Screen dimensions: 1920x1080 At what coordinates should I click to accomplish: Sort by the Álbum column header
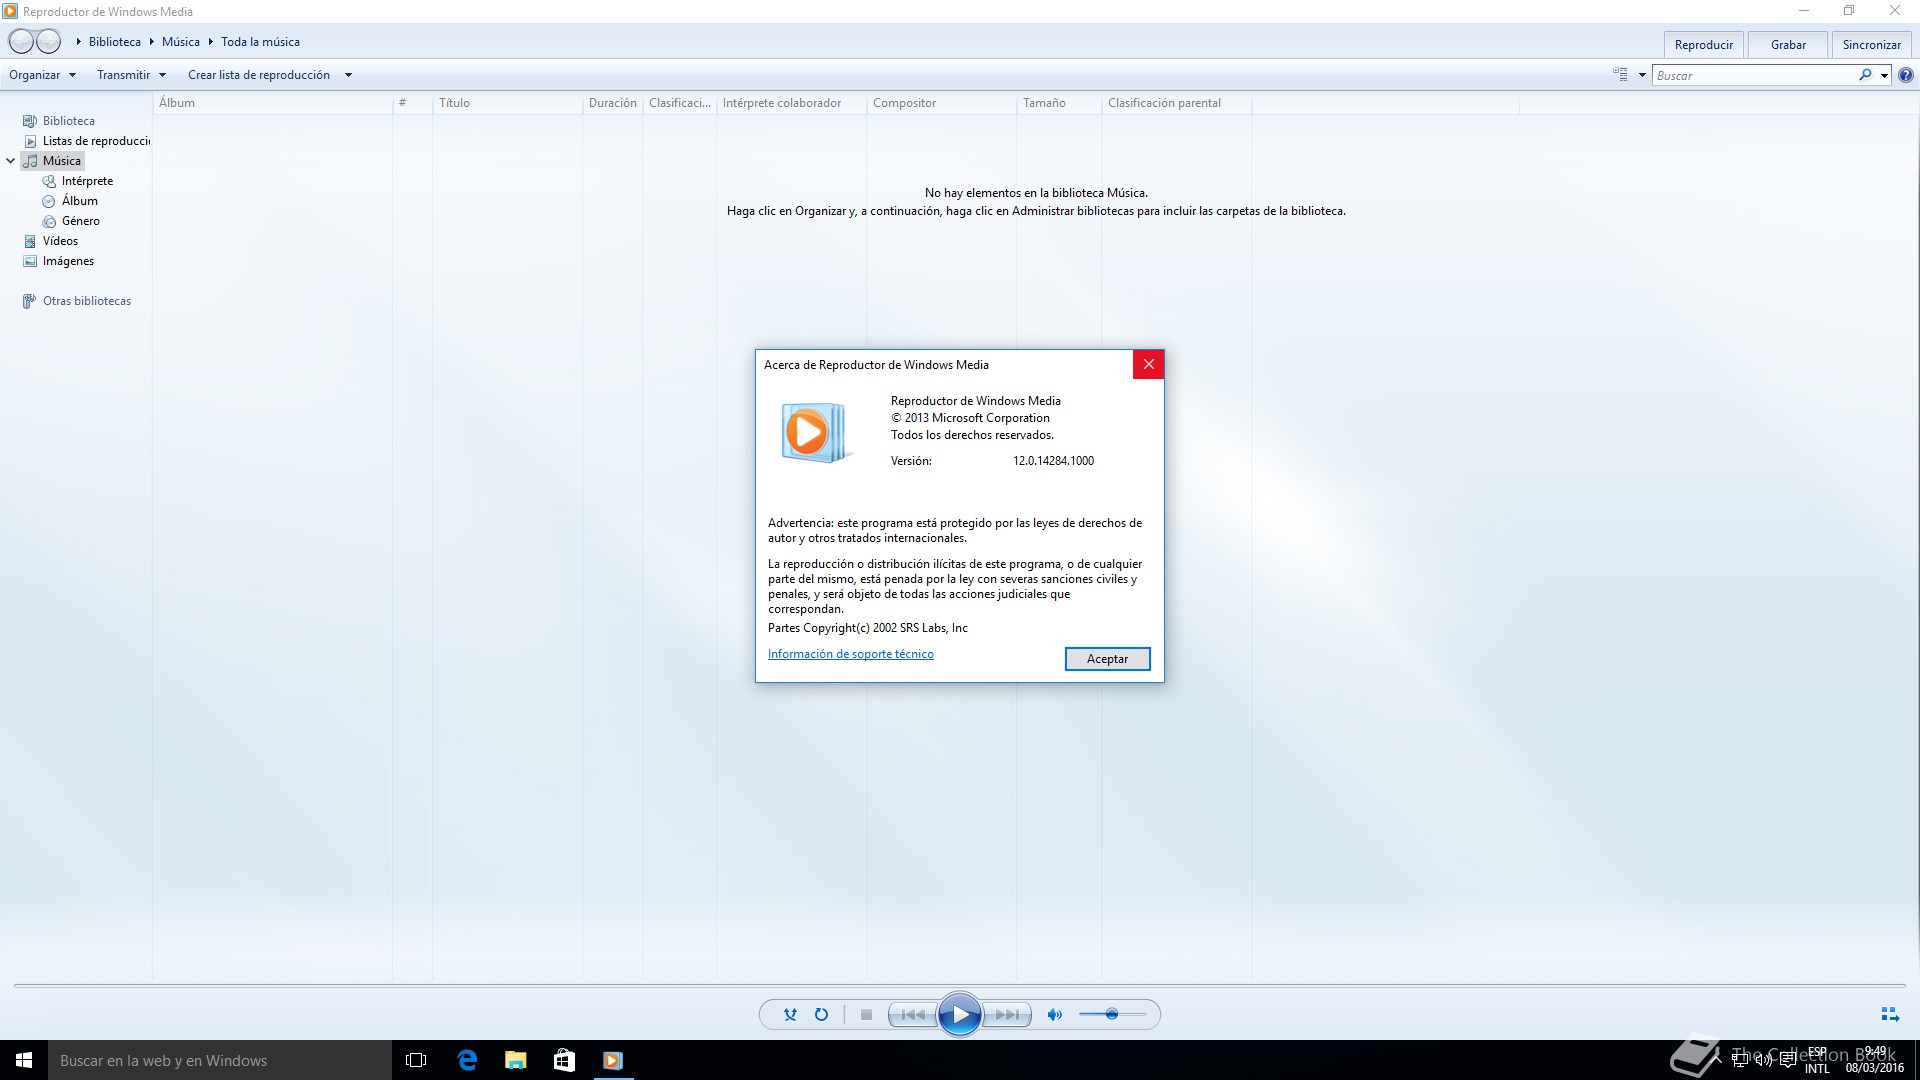[x=272, y=103]
